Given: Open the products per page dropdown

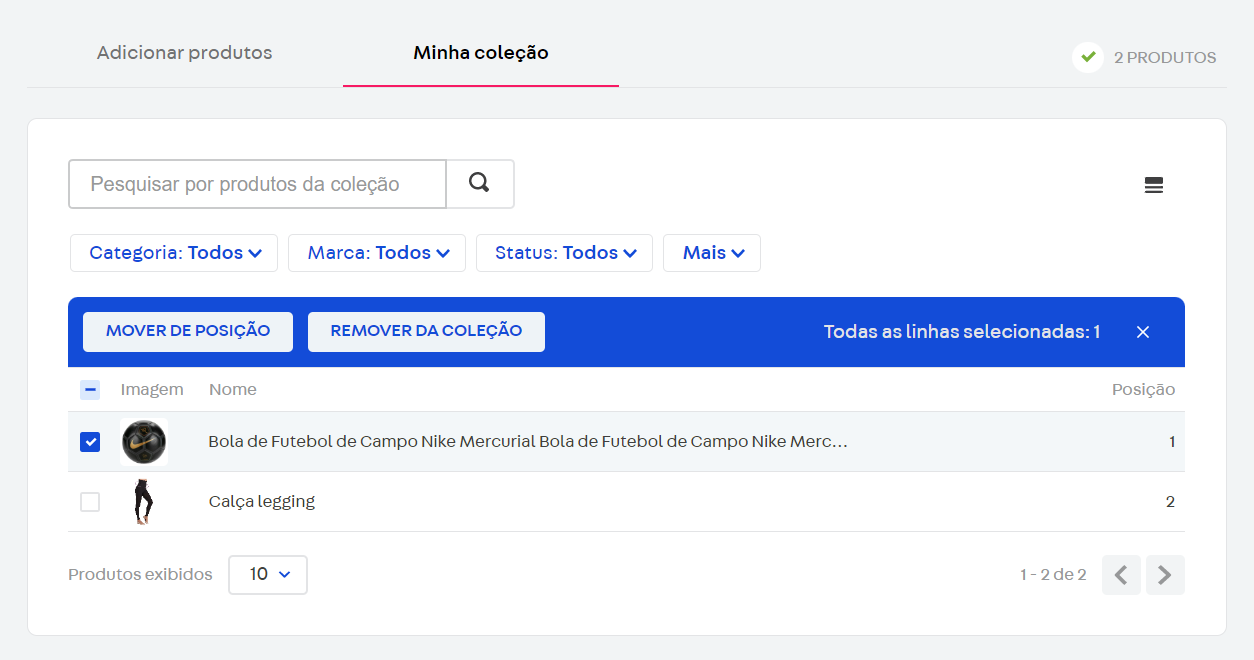Looking at the screenshot, I should [x=267, y=575].
